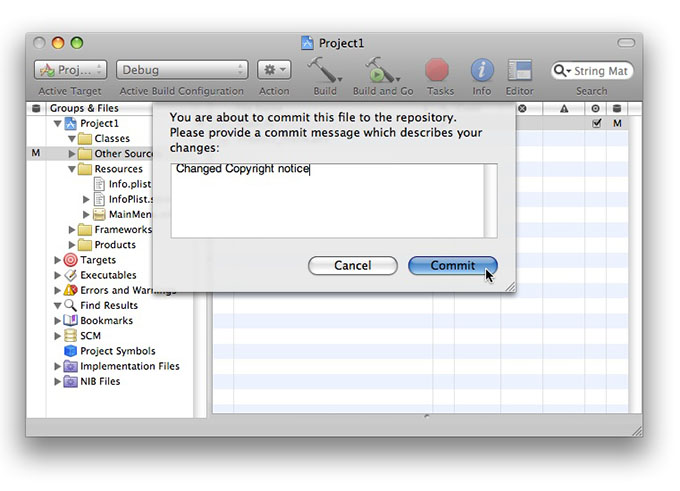Collapse the Project1 group
The width and height of the screenshot is (680, 491).
(x=57, y=124)
